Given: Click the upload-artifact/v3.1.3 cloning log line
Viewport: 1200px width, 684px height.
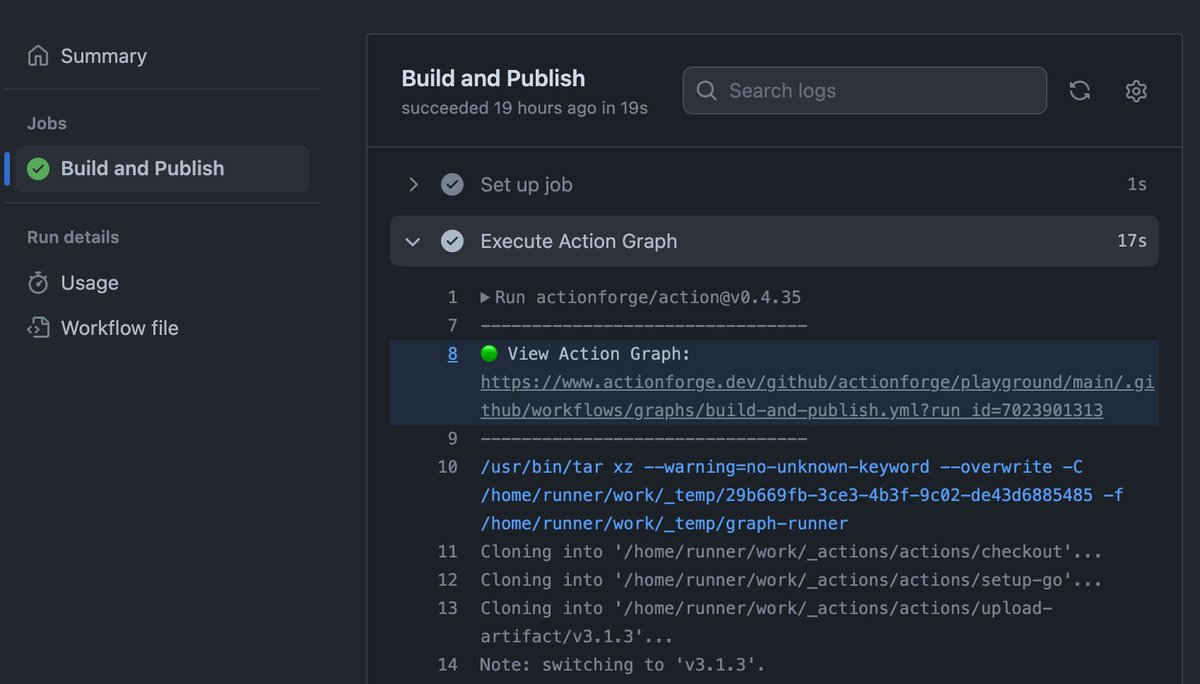Looking at the screenshot, I should coord(766,622).
